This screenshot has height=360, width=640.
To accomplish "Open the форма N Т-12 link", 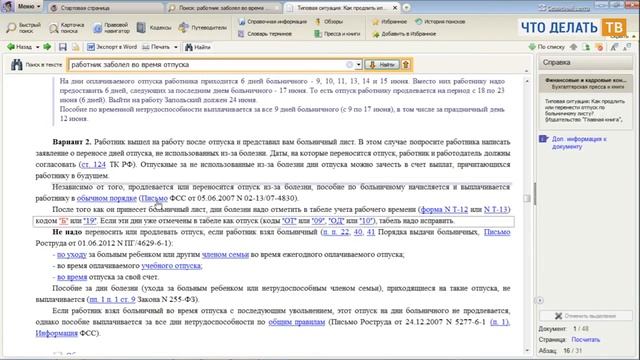I will click(x=444, y=209).
